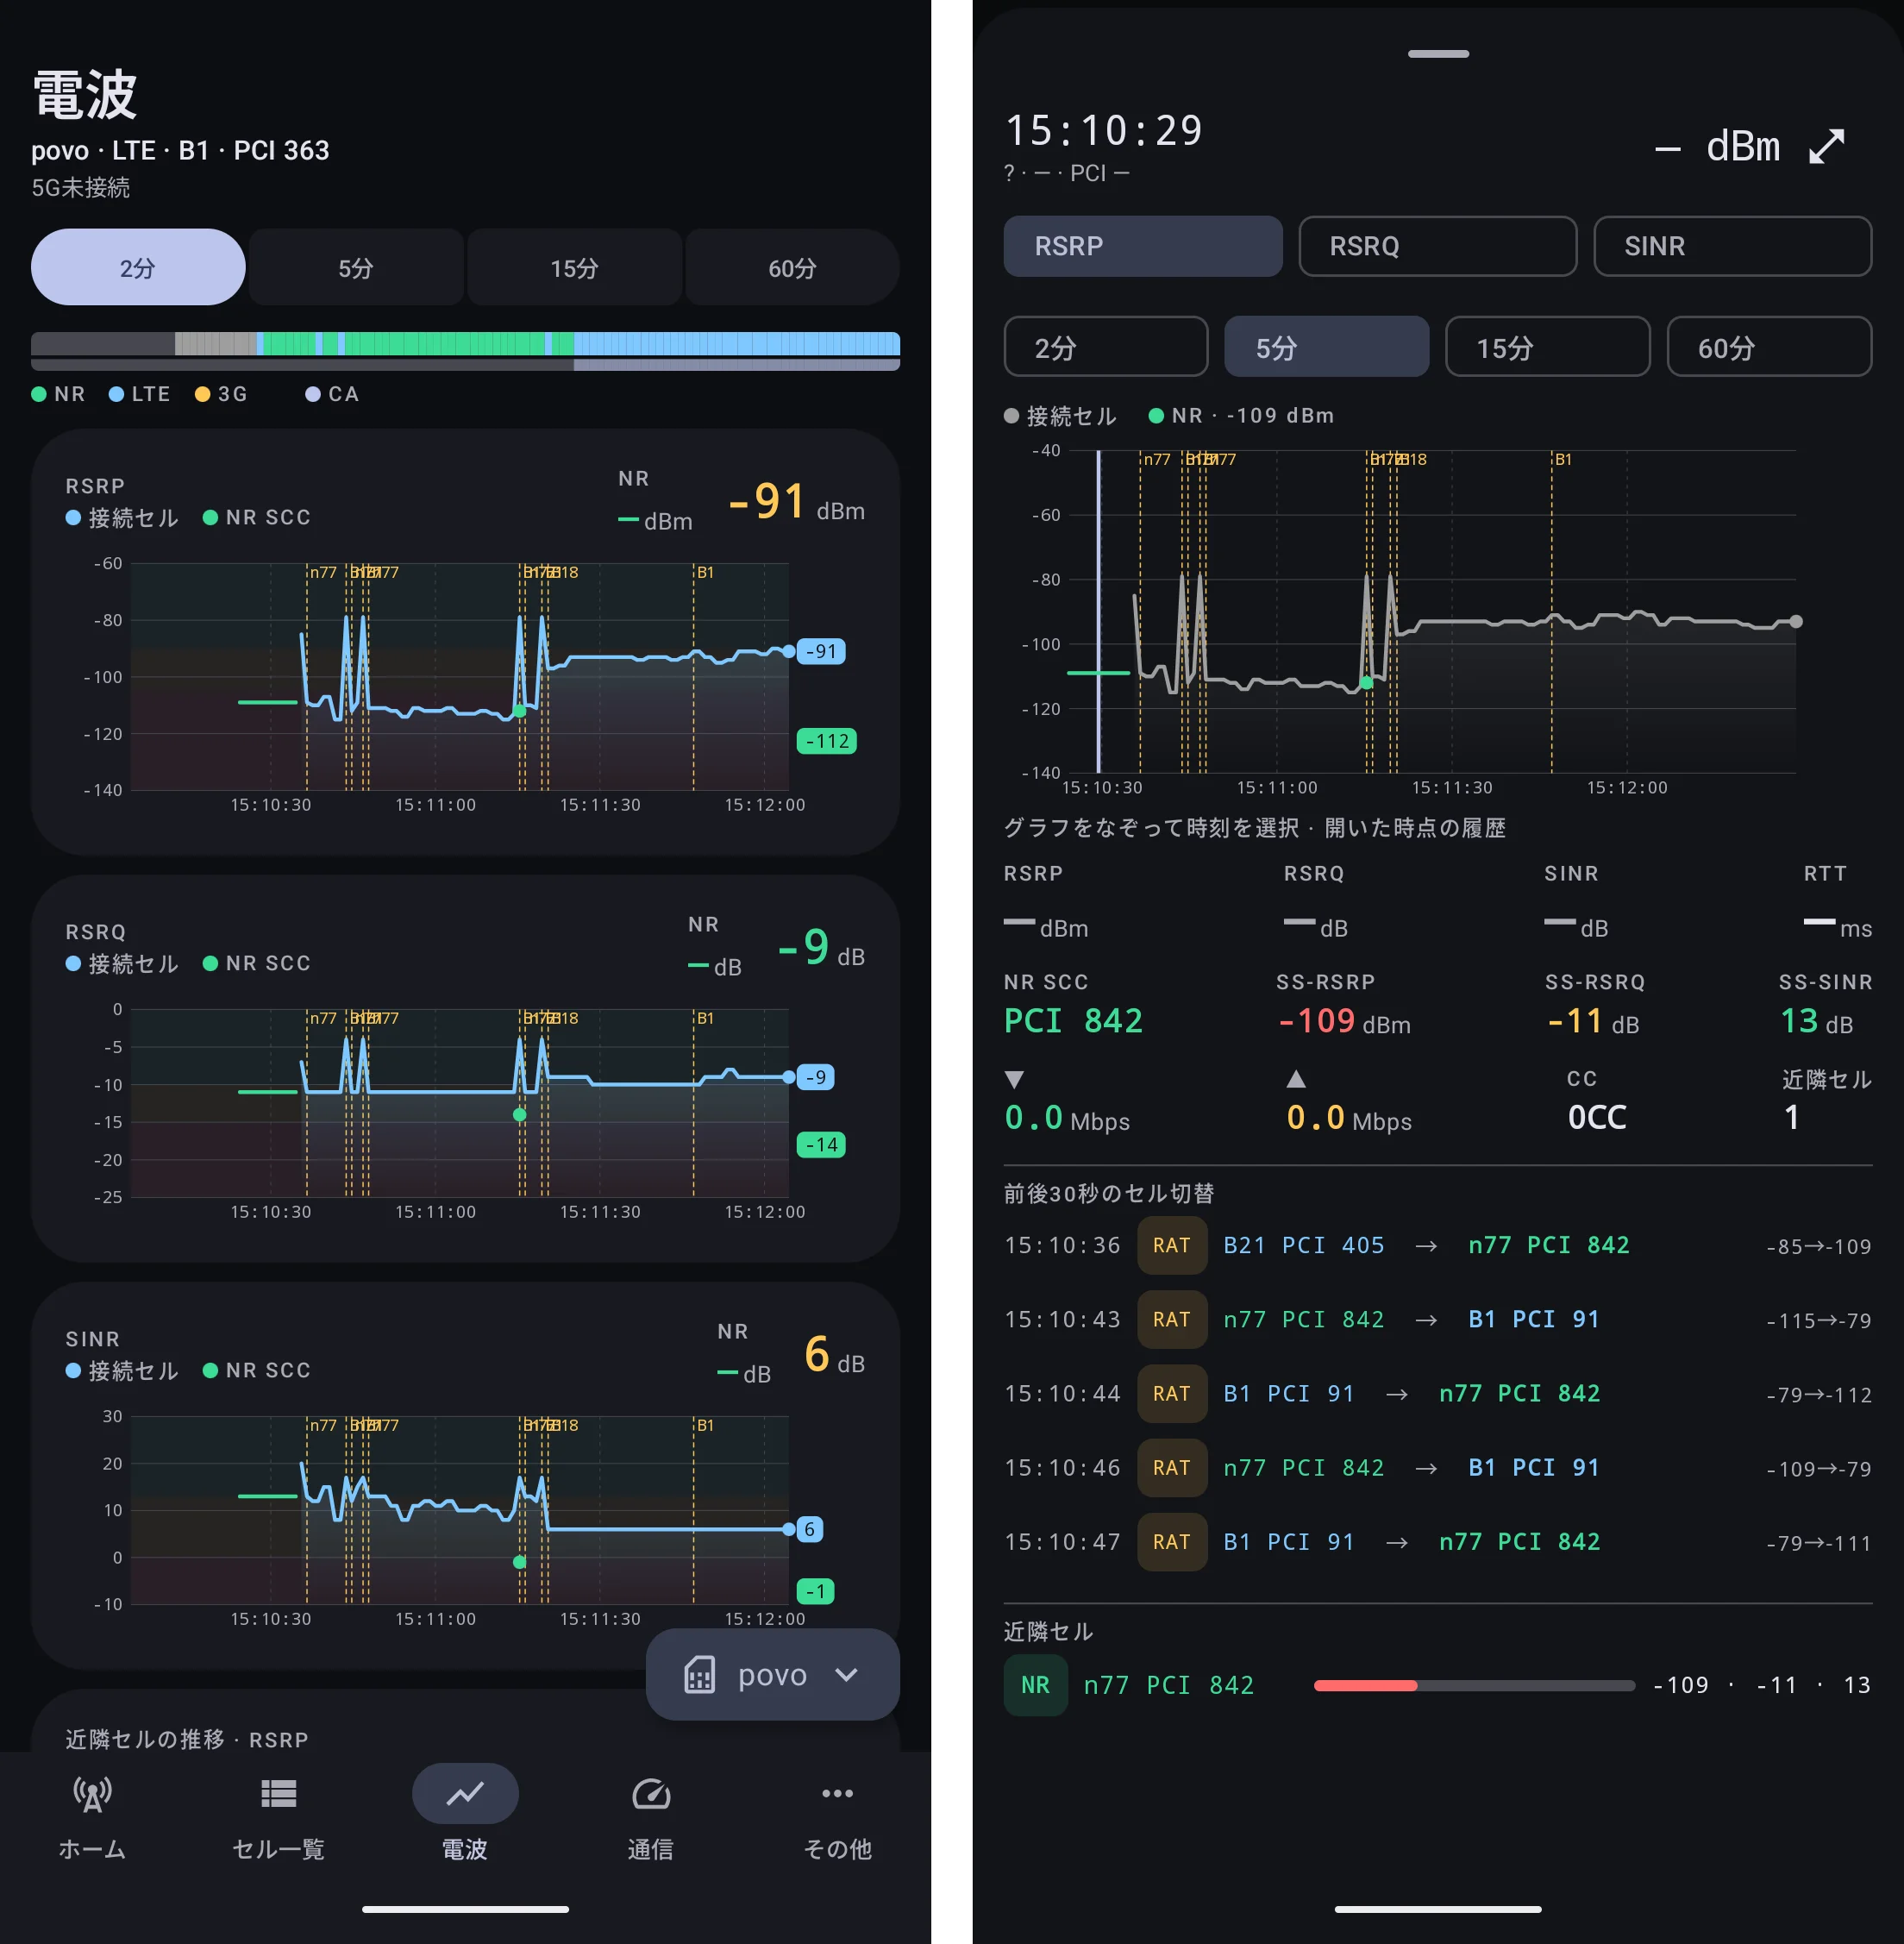Click the RAT badge at 15:10:44
The height and width of the screenshot is (1944, 1904).
click(x=1171, y=1393)
